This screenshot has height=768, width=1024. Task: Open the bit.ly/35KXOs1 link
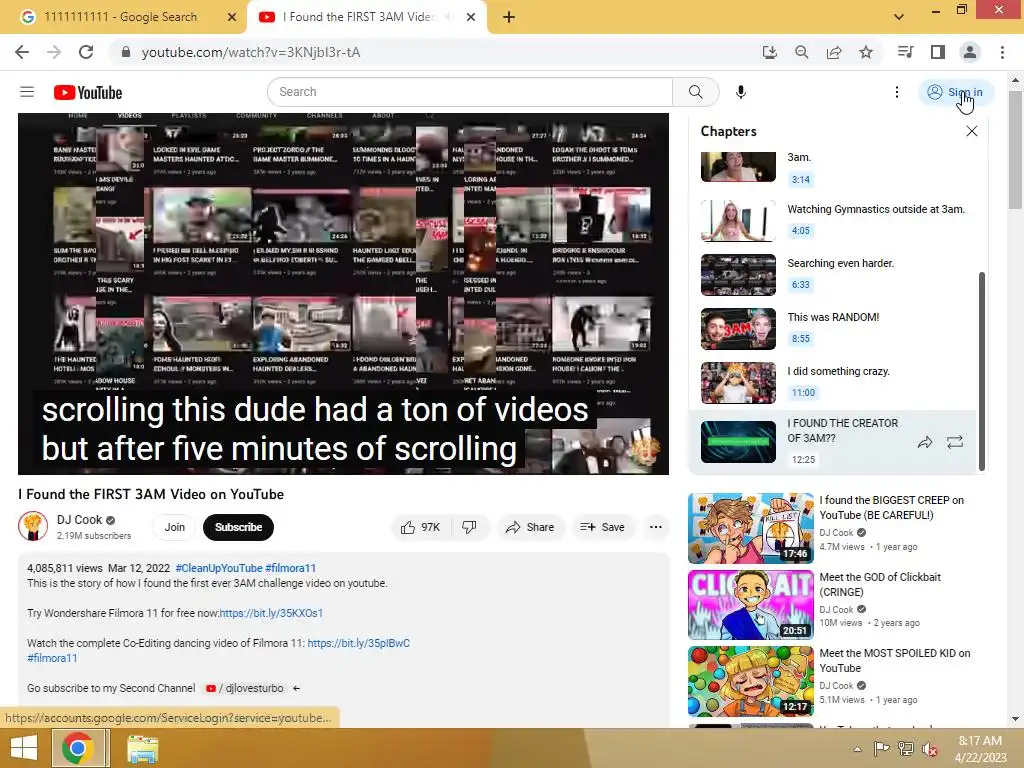tap(271, 613)
